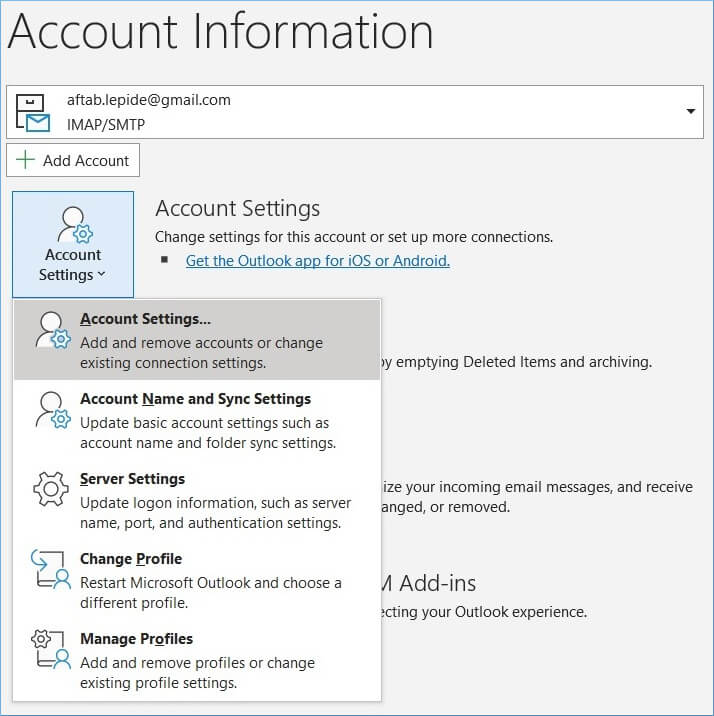The image size is (714, 716).
Task: Collapse the Account Settings dropdown button
Action: point(73,244)
